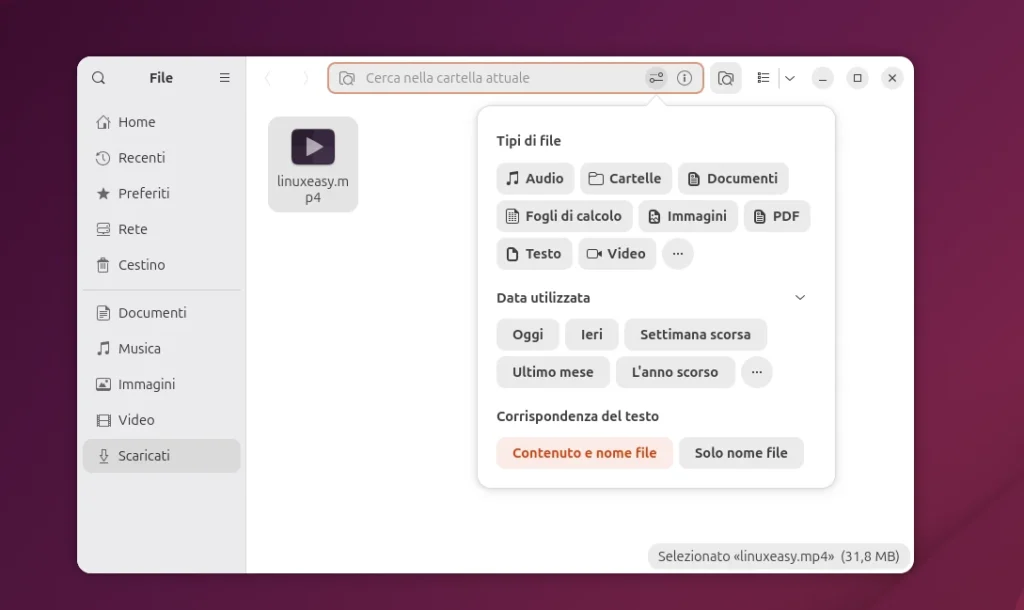
Task: Open Cestino trash in sidebar
Action: pos(141,265)
